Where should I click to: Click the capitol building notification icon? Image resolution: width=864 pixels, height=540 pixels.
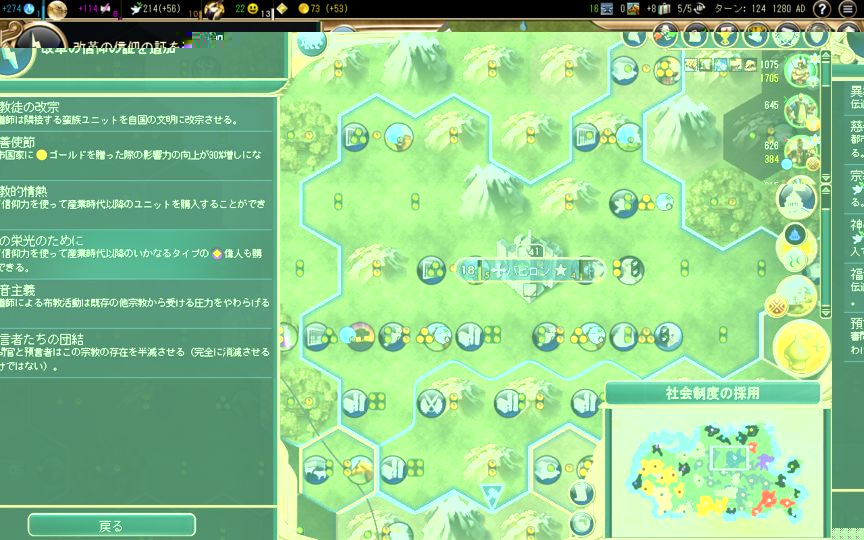pyautogui.click(x=798, y=198)
